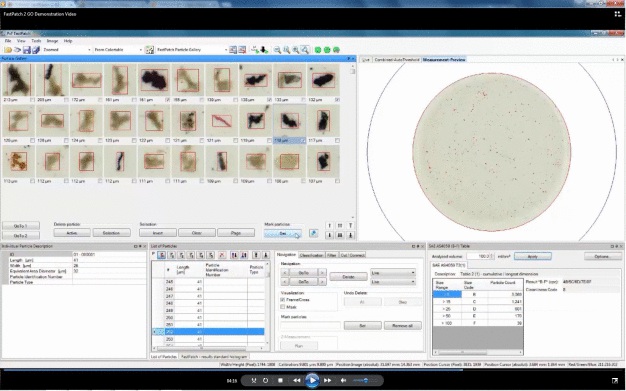
Task: Click the Analyzed volume stepper arrows
Action: (x=491, y=256)
